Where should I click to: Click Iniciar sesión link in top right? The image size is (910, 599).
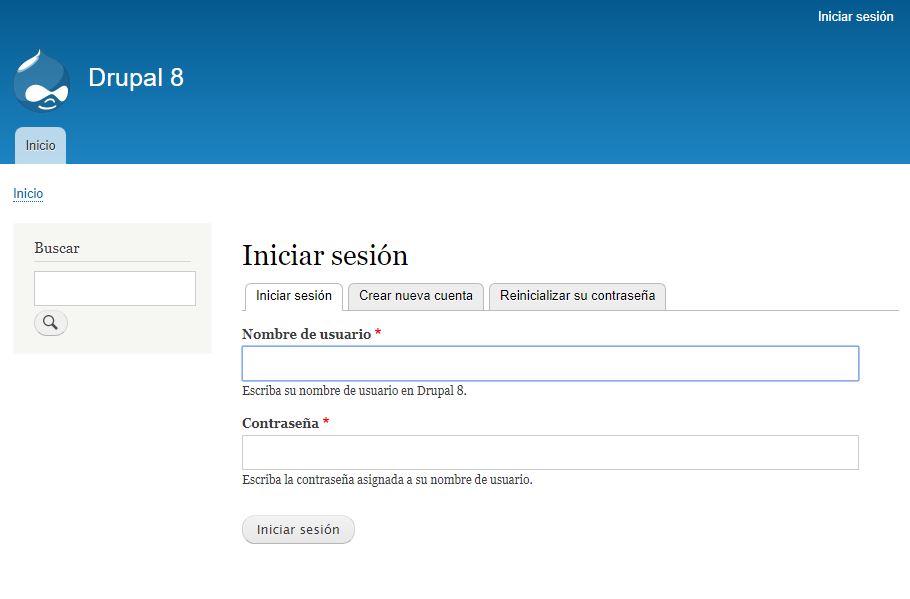[855, 17]
